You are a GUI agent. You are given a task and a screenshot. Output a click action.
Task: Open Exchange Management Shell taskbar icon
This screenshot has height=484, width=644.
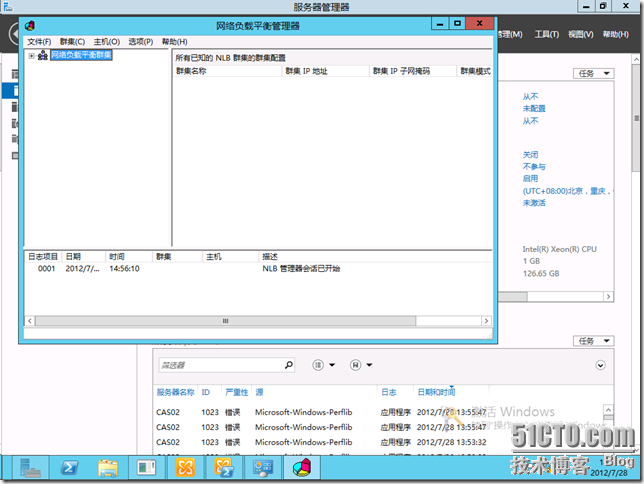[x=224, y=468]
